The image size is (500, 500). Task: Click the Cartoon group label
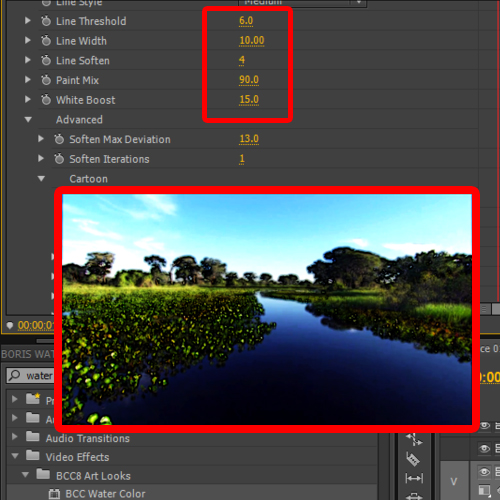88,179
